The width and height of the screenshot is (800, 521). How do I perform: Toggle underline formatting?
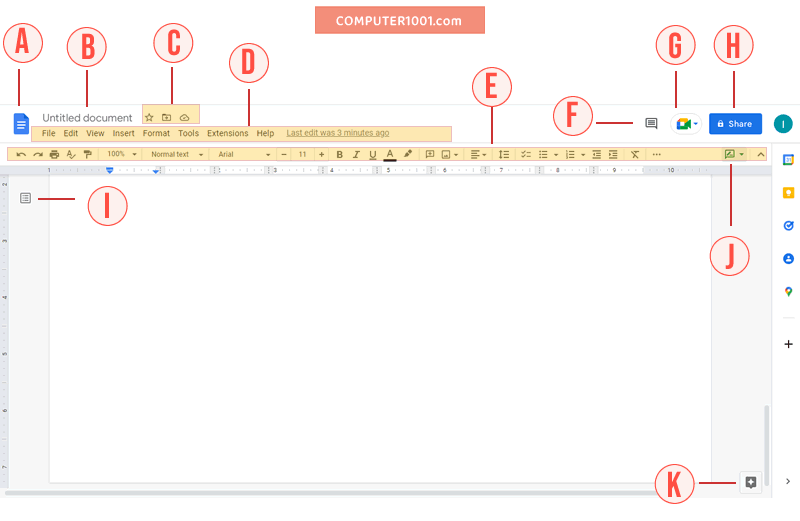tap(373, 154)
